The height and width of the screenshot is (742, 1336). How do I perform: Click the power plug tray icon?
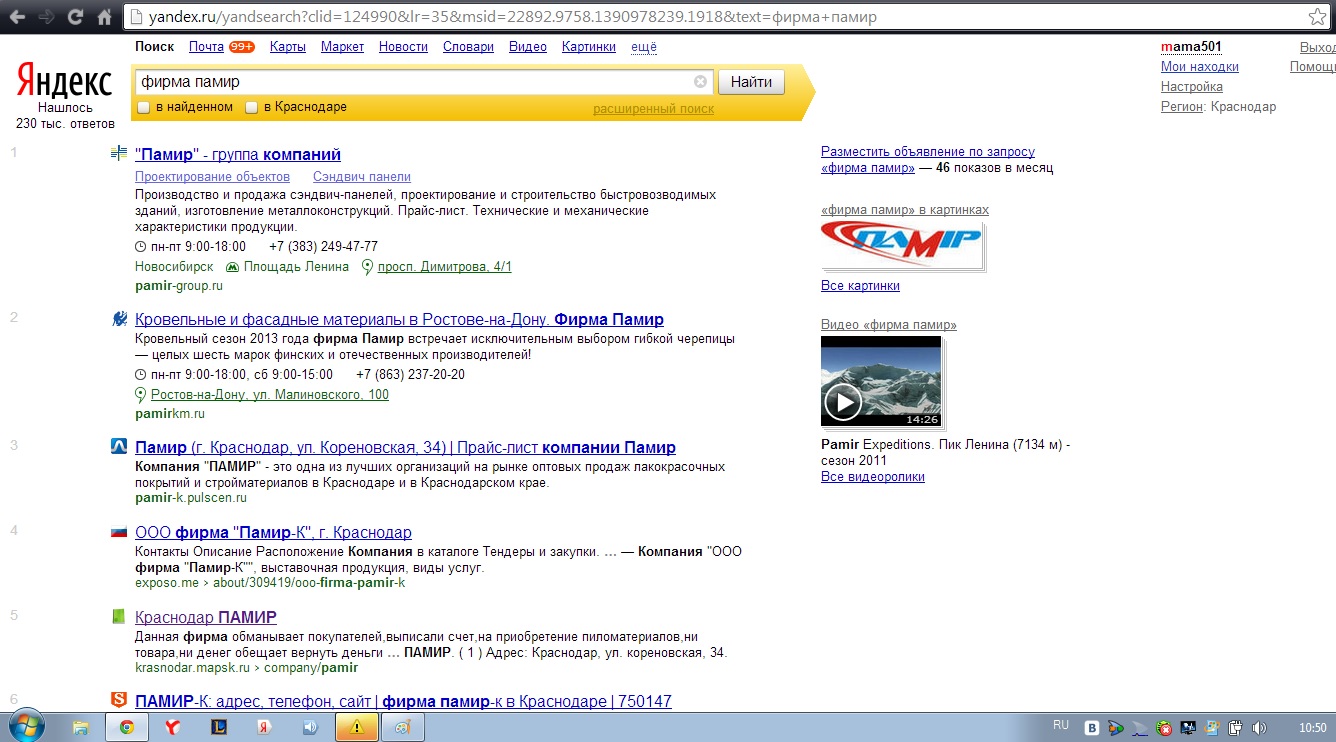[1236, 727]
